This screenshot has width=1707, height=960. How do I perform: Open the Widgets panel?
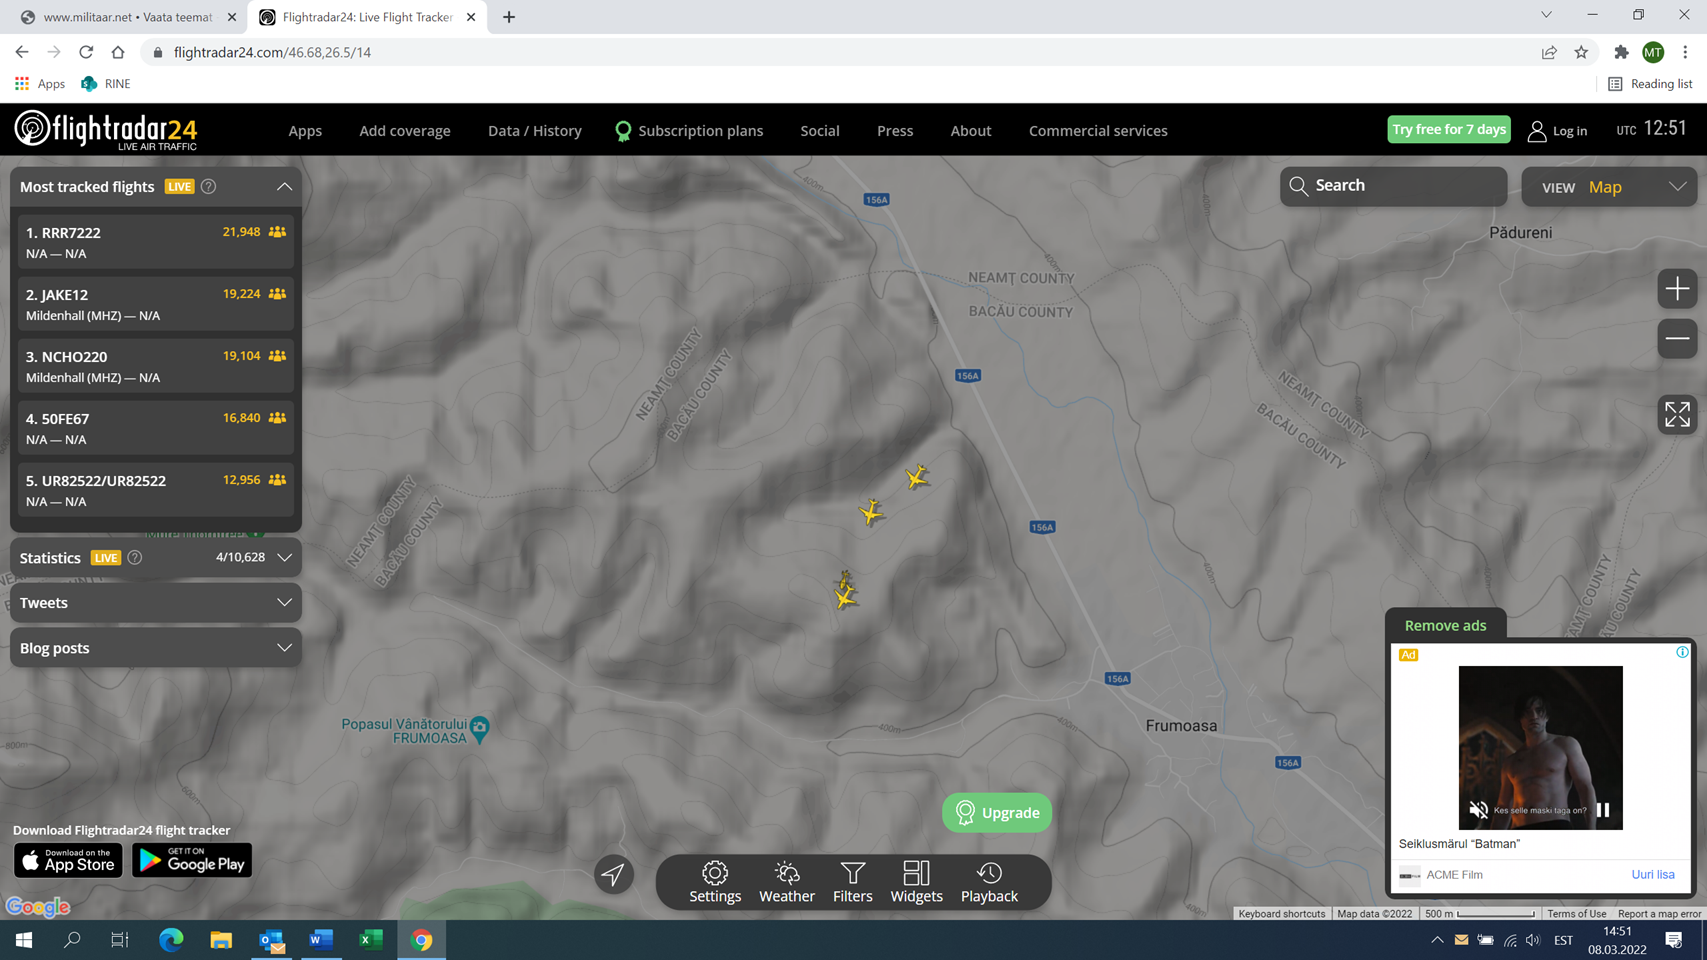(916, 882)
